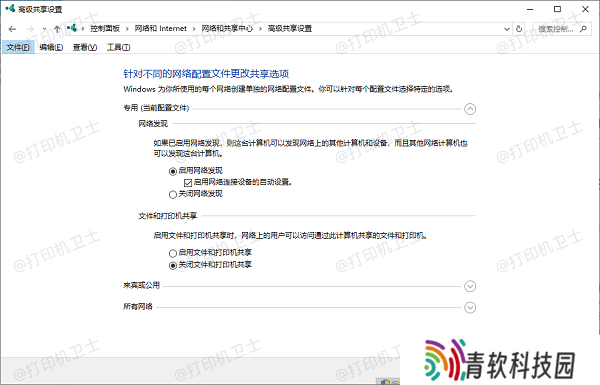Screen dimensions: 600x385
Task: Expand the 来宾或公用 section
Action: 470,286
